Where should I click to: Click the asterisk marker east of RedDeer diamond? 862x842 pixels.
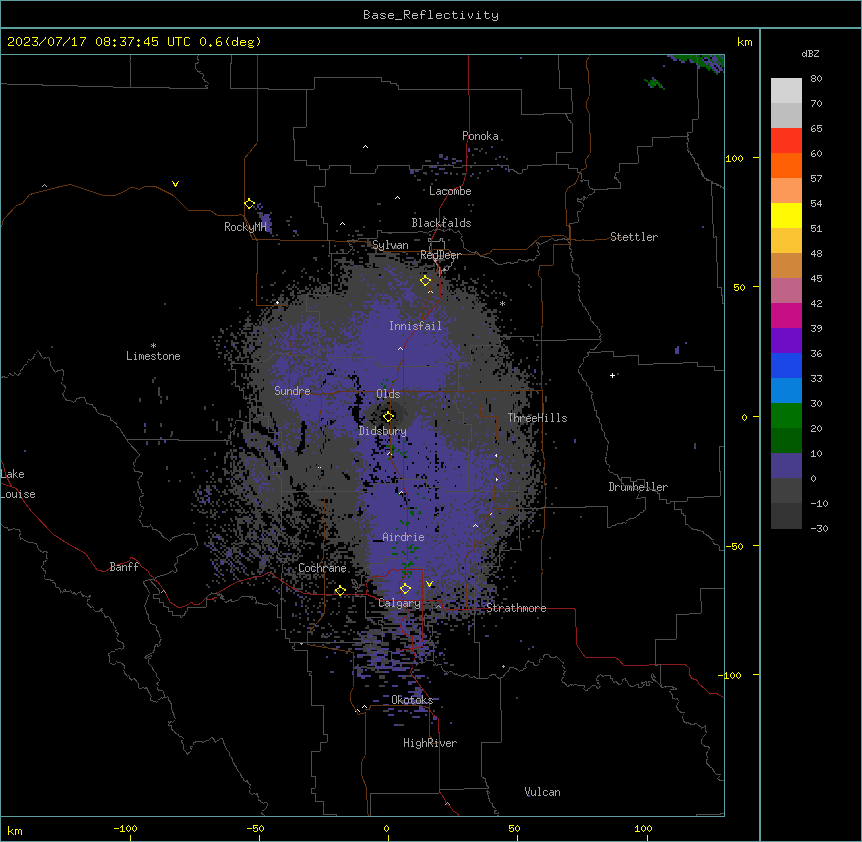(502, 303)
